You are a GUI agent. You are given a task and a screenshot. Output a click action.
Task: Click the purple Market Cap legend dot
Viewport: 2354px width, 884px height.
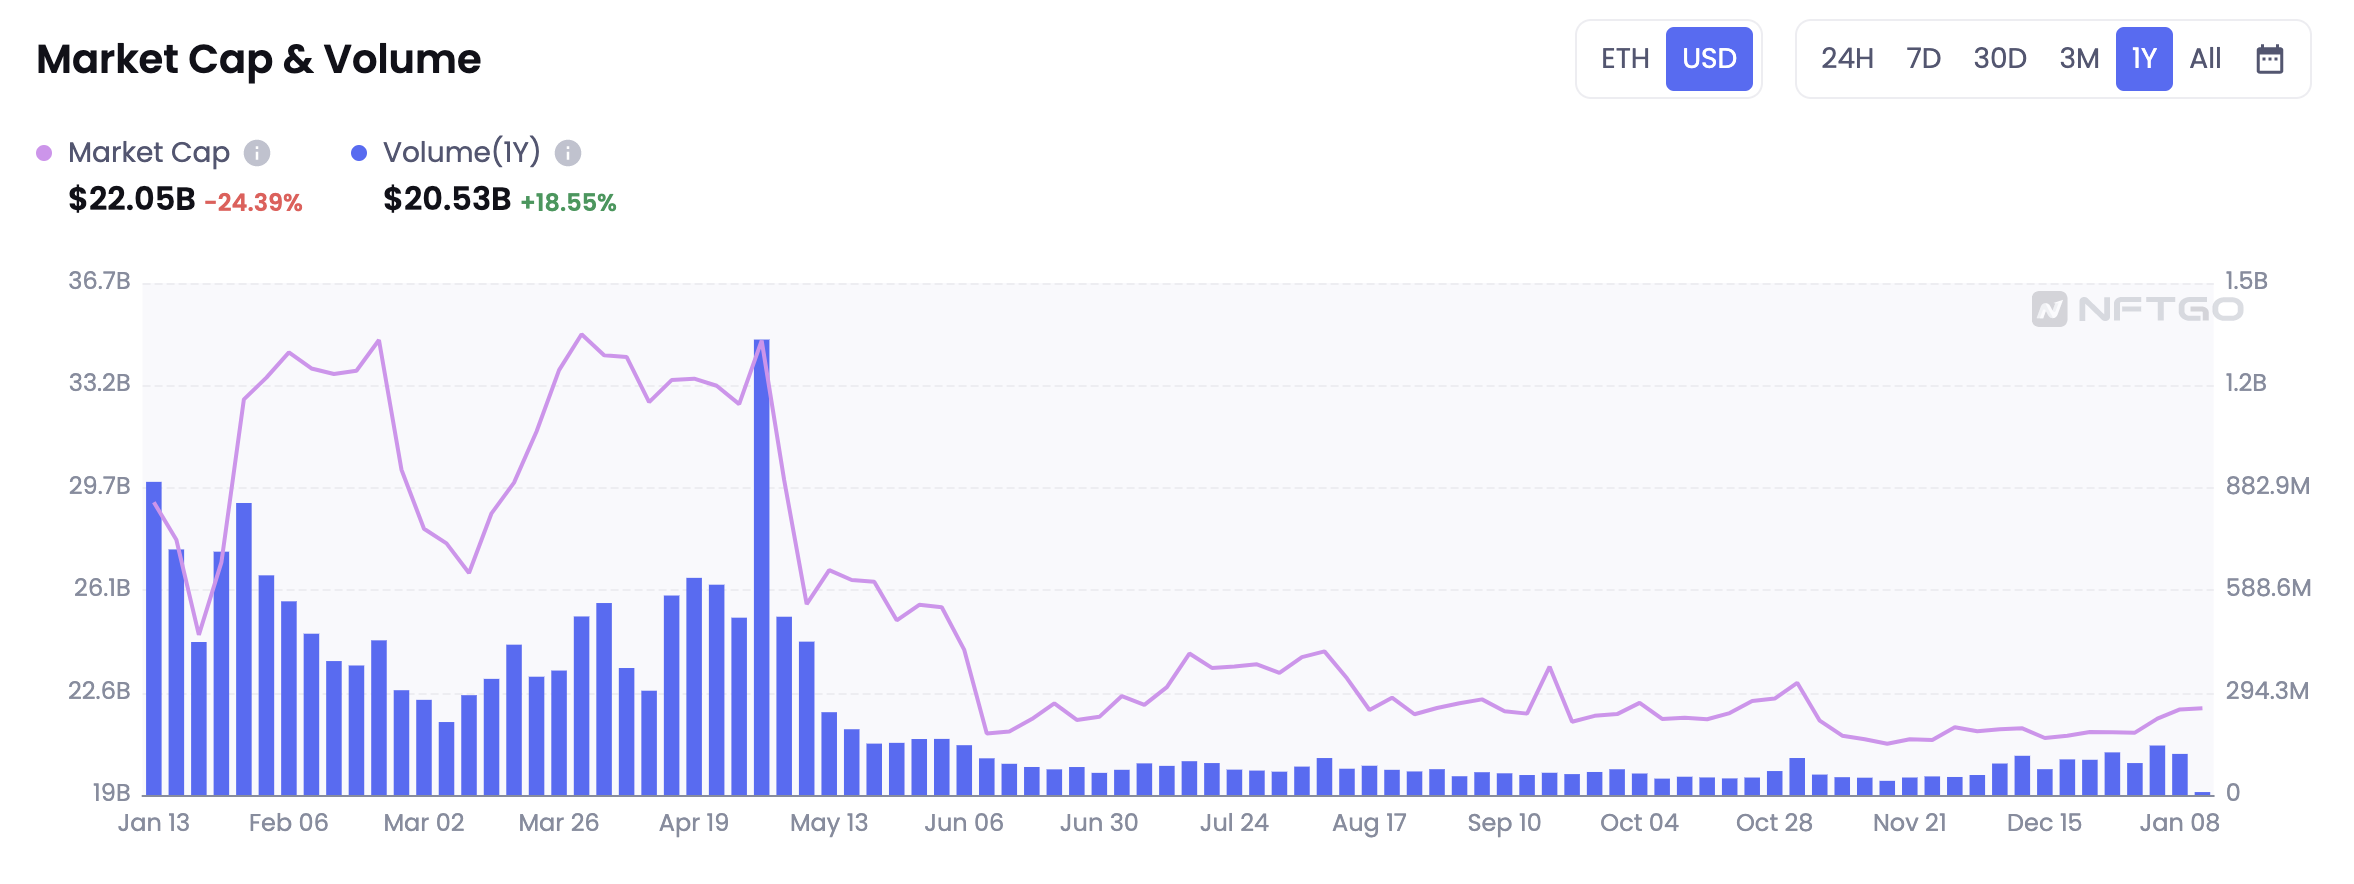point(44,153)
